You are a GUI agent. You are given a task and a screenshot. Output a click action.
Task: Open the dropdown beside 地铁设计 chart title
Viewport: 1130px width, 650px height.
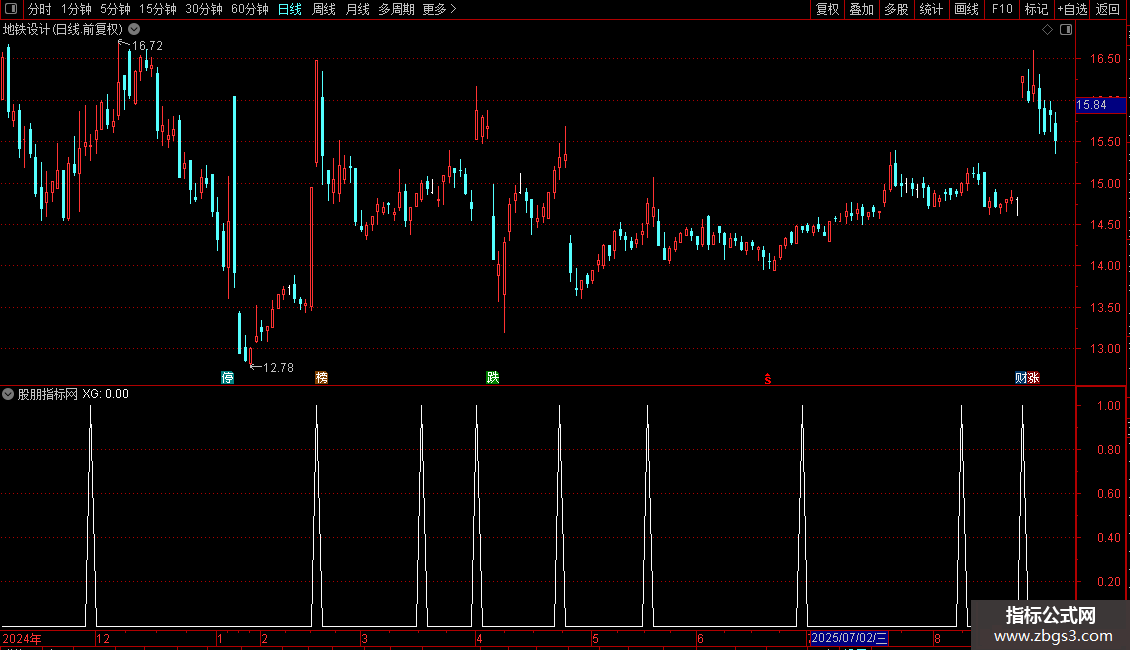pos(134,30)
